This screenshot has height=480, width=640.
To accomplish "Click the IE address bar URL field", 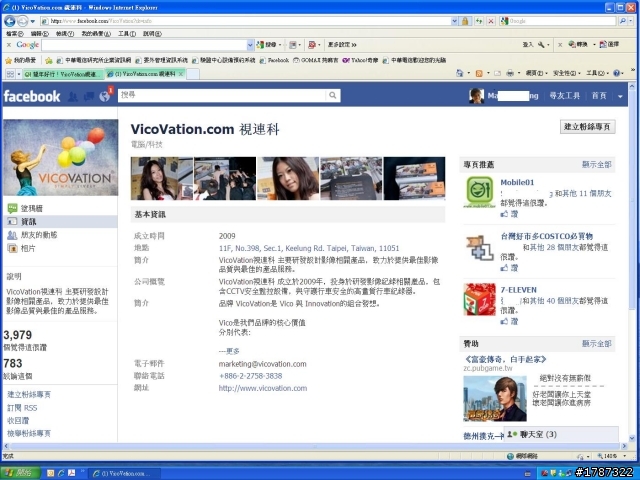I will coord(246,21).
